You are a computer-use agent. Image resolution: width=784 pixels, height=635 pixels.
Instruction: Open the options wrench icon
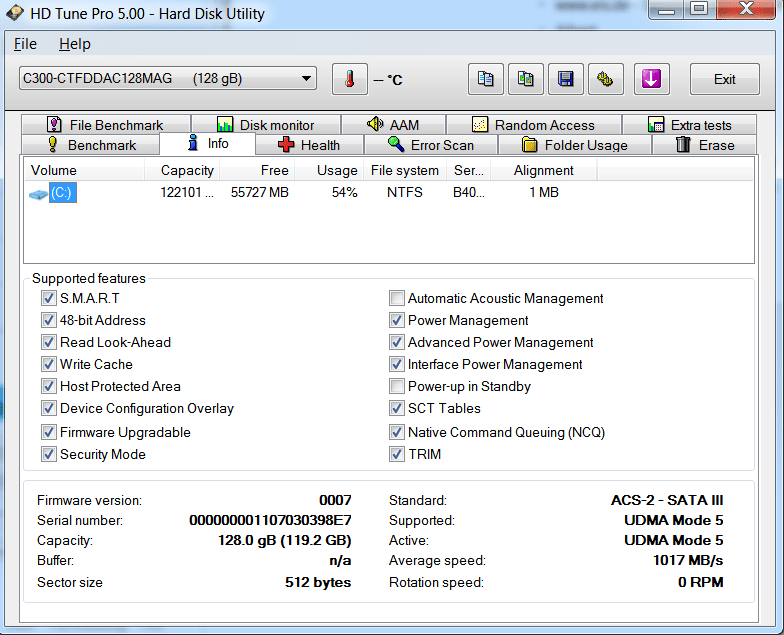coord(606,79)
